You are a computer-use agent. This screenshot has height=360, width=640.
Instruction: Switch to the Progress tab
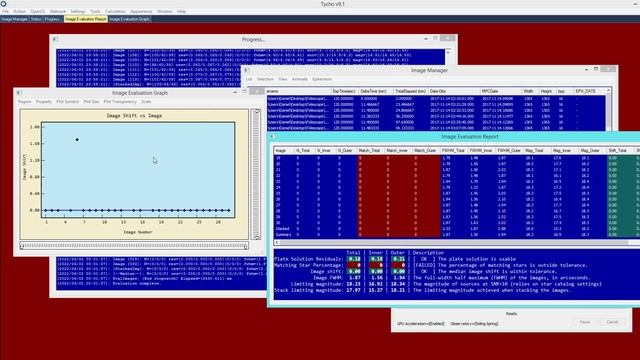click(x=53, y=19)
